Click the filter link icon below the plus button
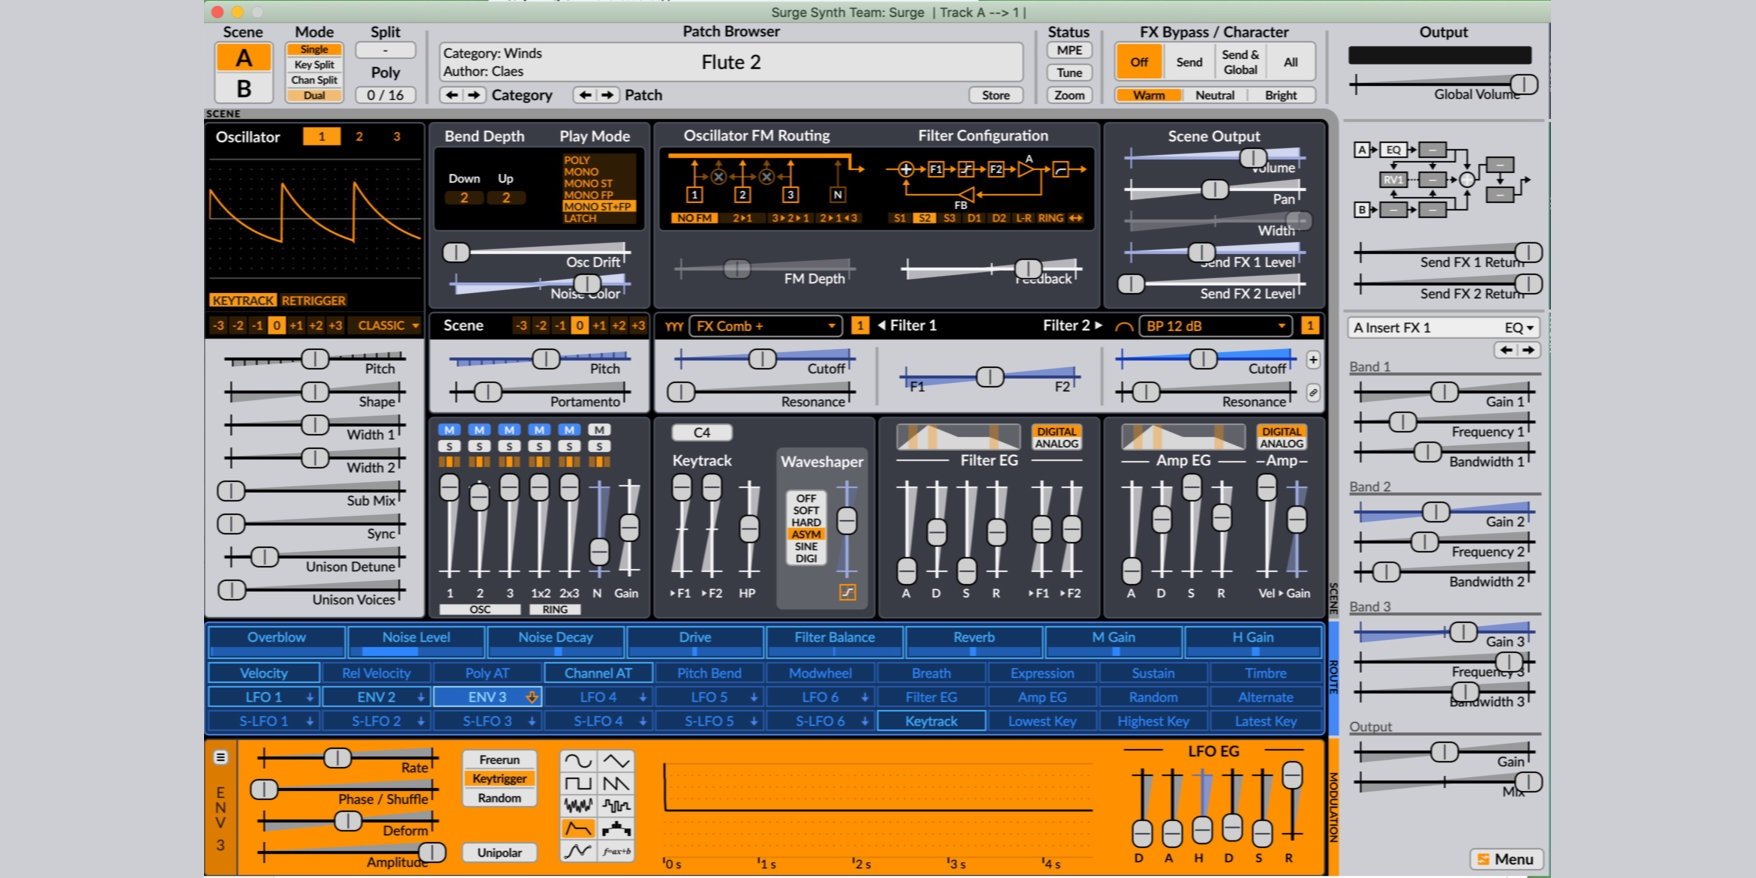 [x=1313, y=393]
